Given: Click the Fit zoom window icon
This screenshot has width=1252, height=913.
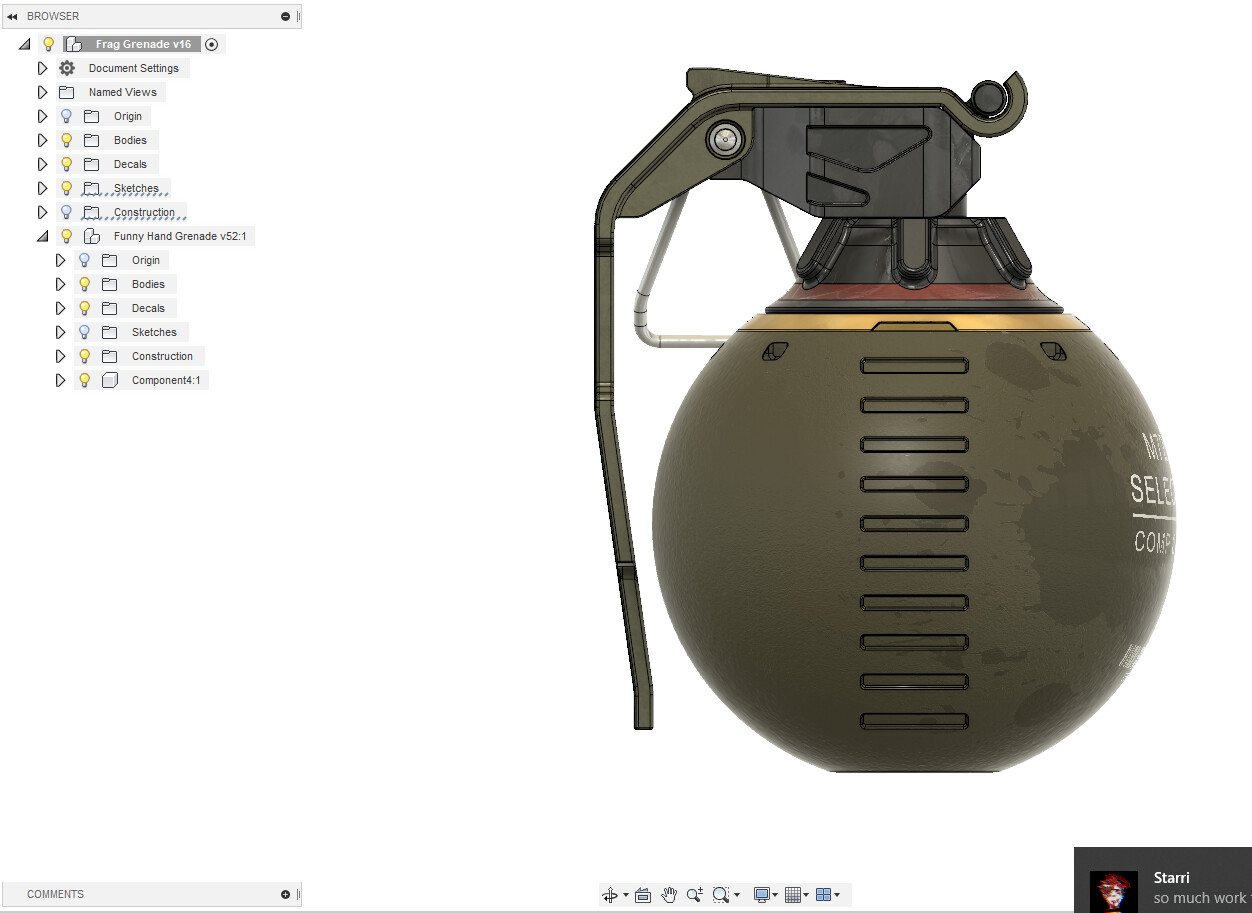Looking at the screenshot, I should pos(719,895).
